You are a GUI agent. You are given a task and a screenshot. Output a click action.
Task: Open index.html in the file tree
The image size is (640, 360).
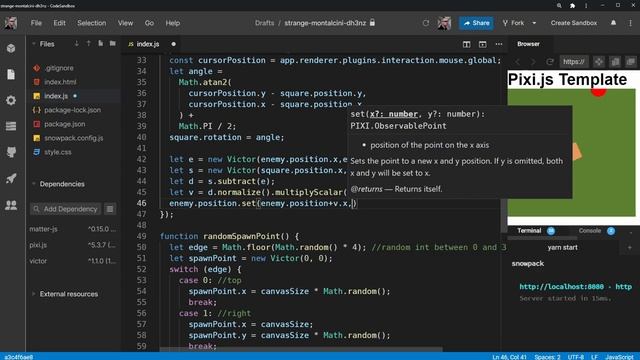pos(73,82)
